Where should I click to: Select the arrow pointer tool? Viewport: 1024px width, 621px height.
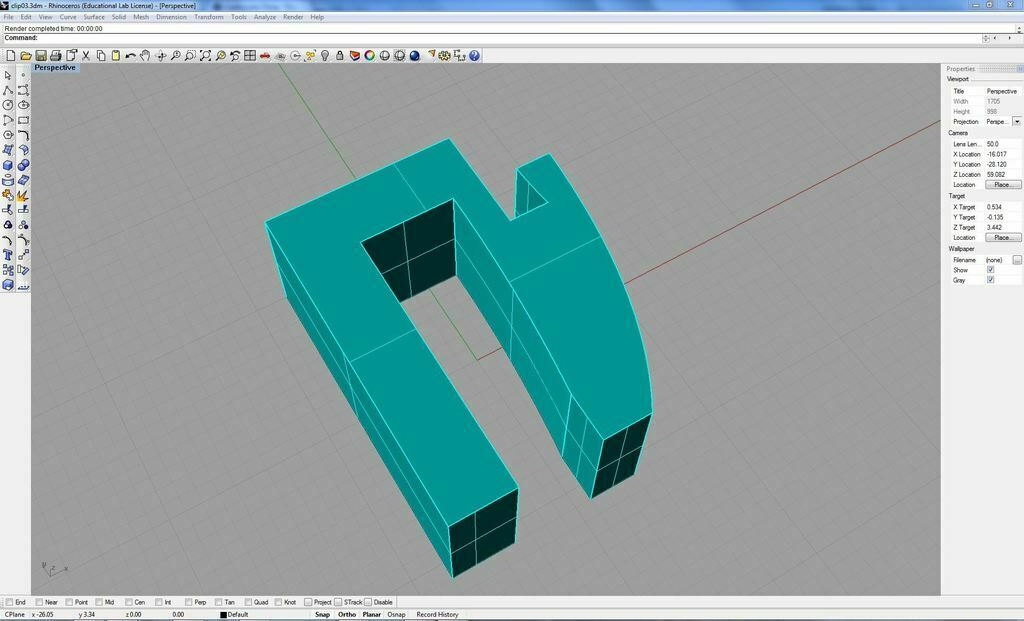tap(8, 75)
